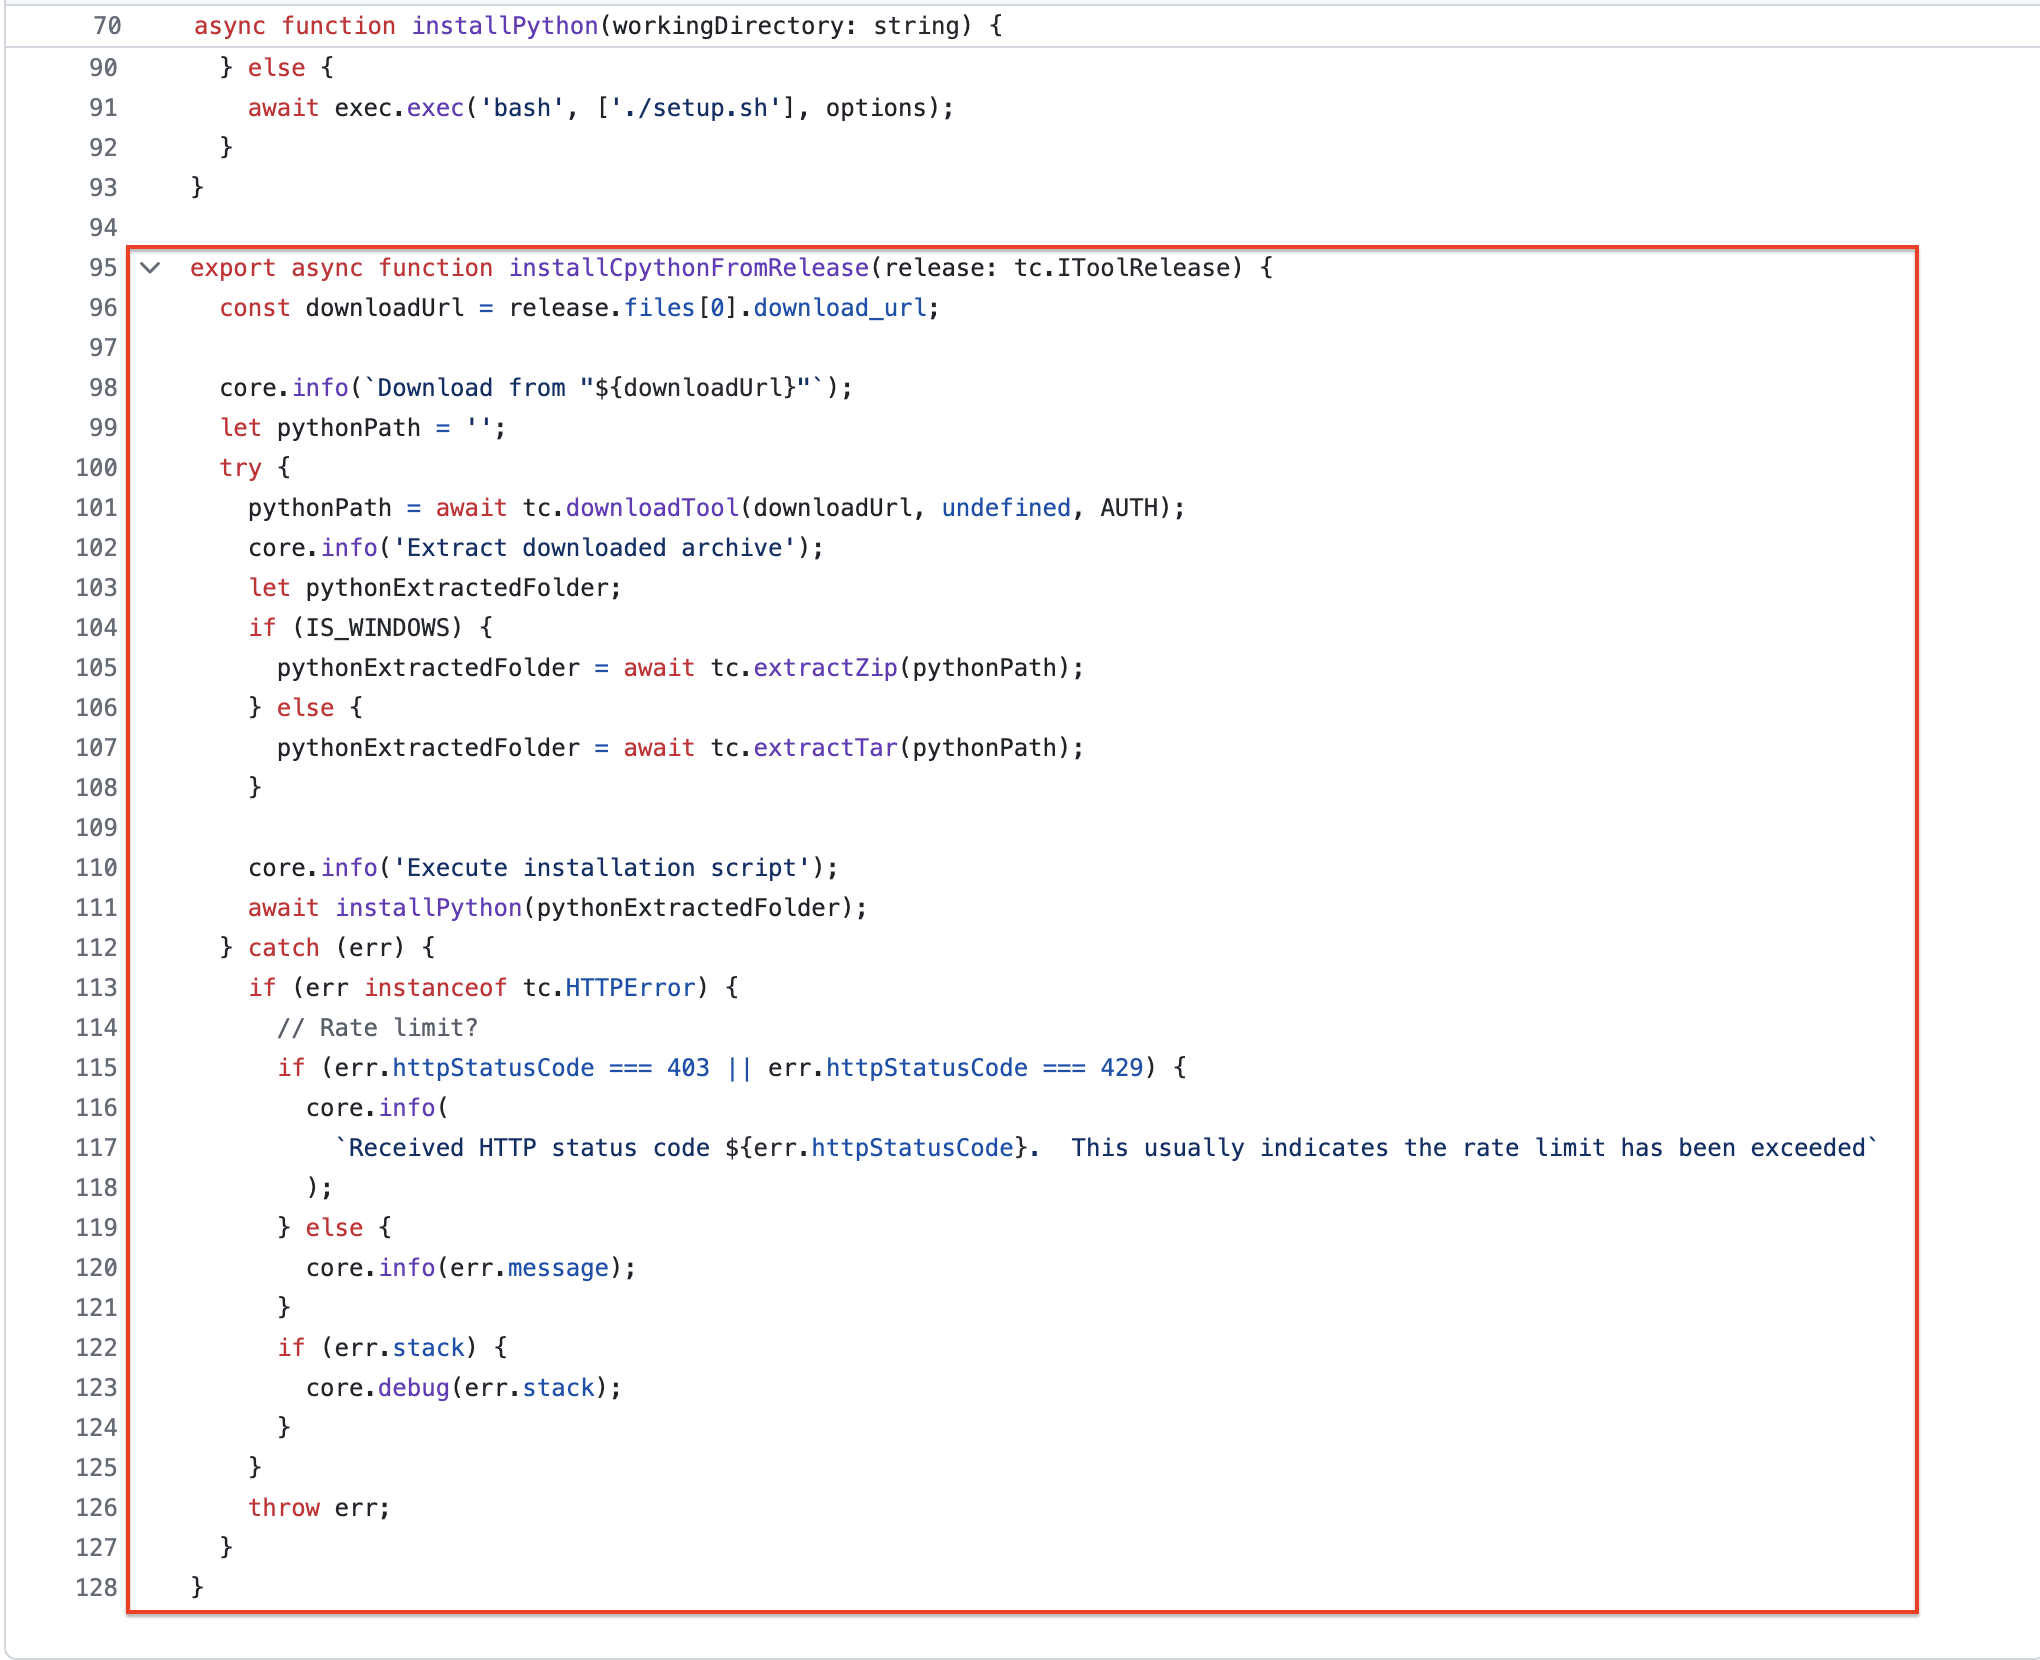Click download_url property on line 96

point(839,308)
